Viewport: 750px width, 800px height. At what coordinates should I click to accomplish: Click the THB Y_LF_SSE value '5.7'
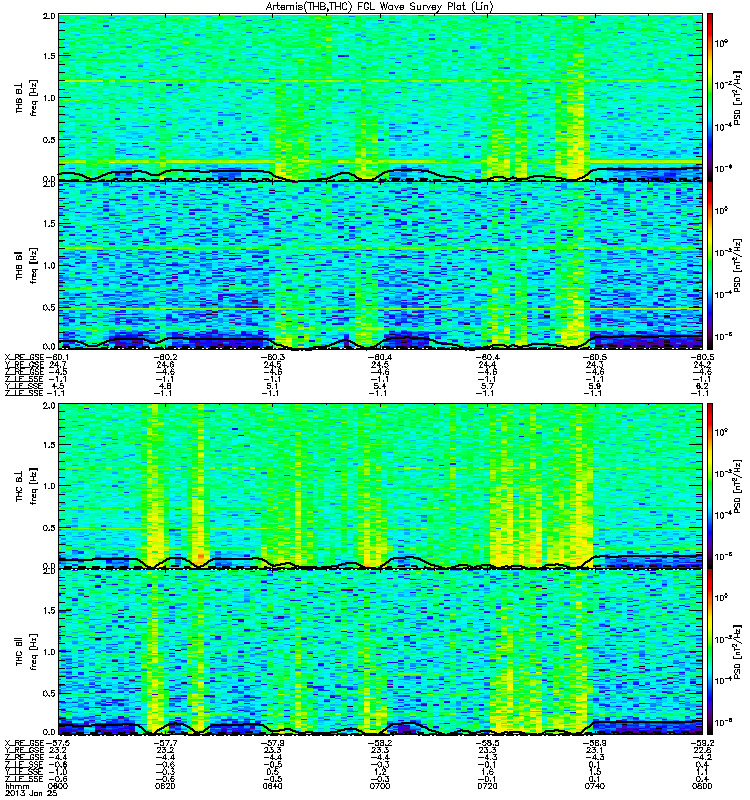pyautogui.click(x=488, y=386)
